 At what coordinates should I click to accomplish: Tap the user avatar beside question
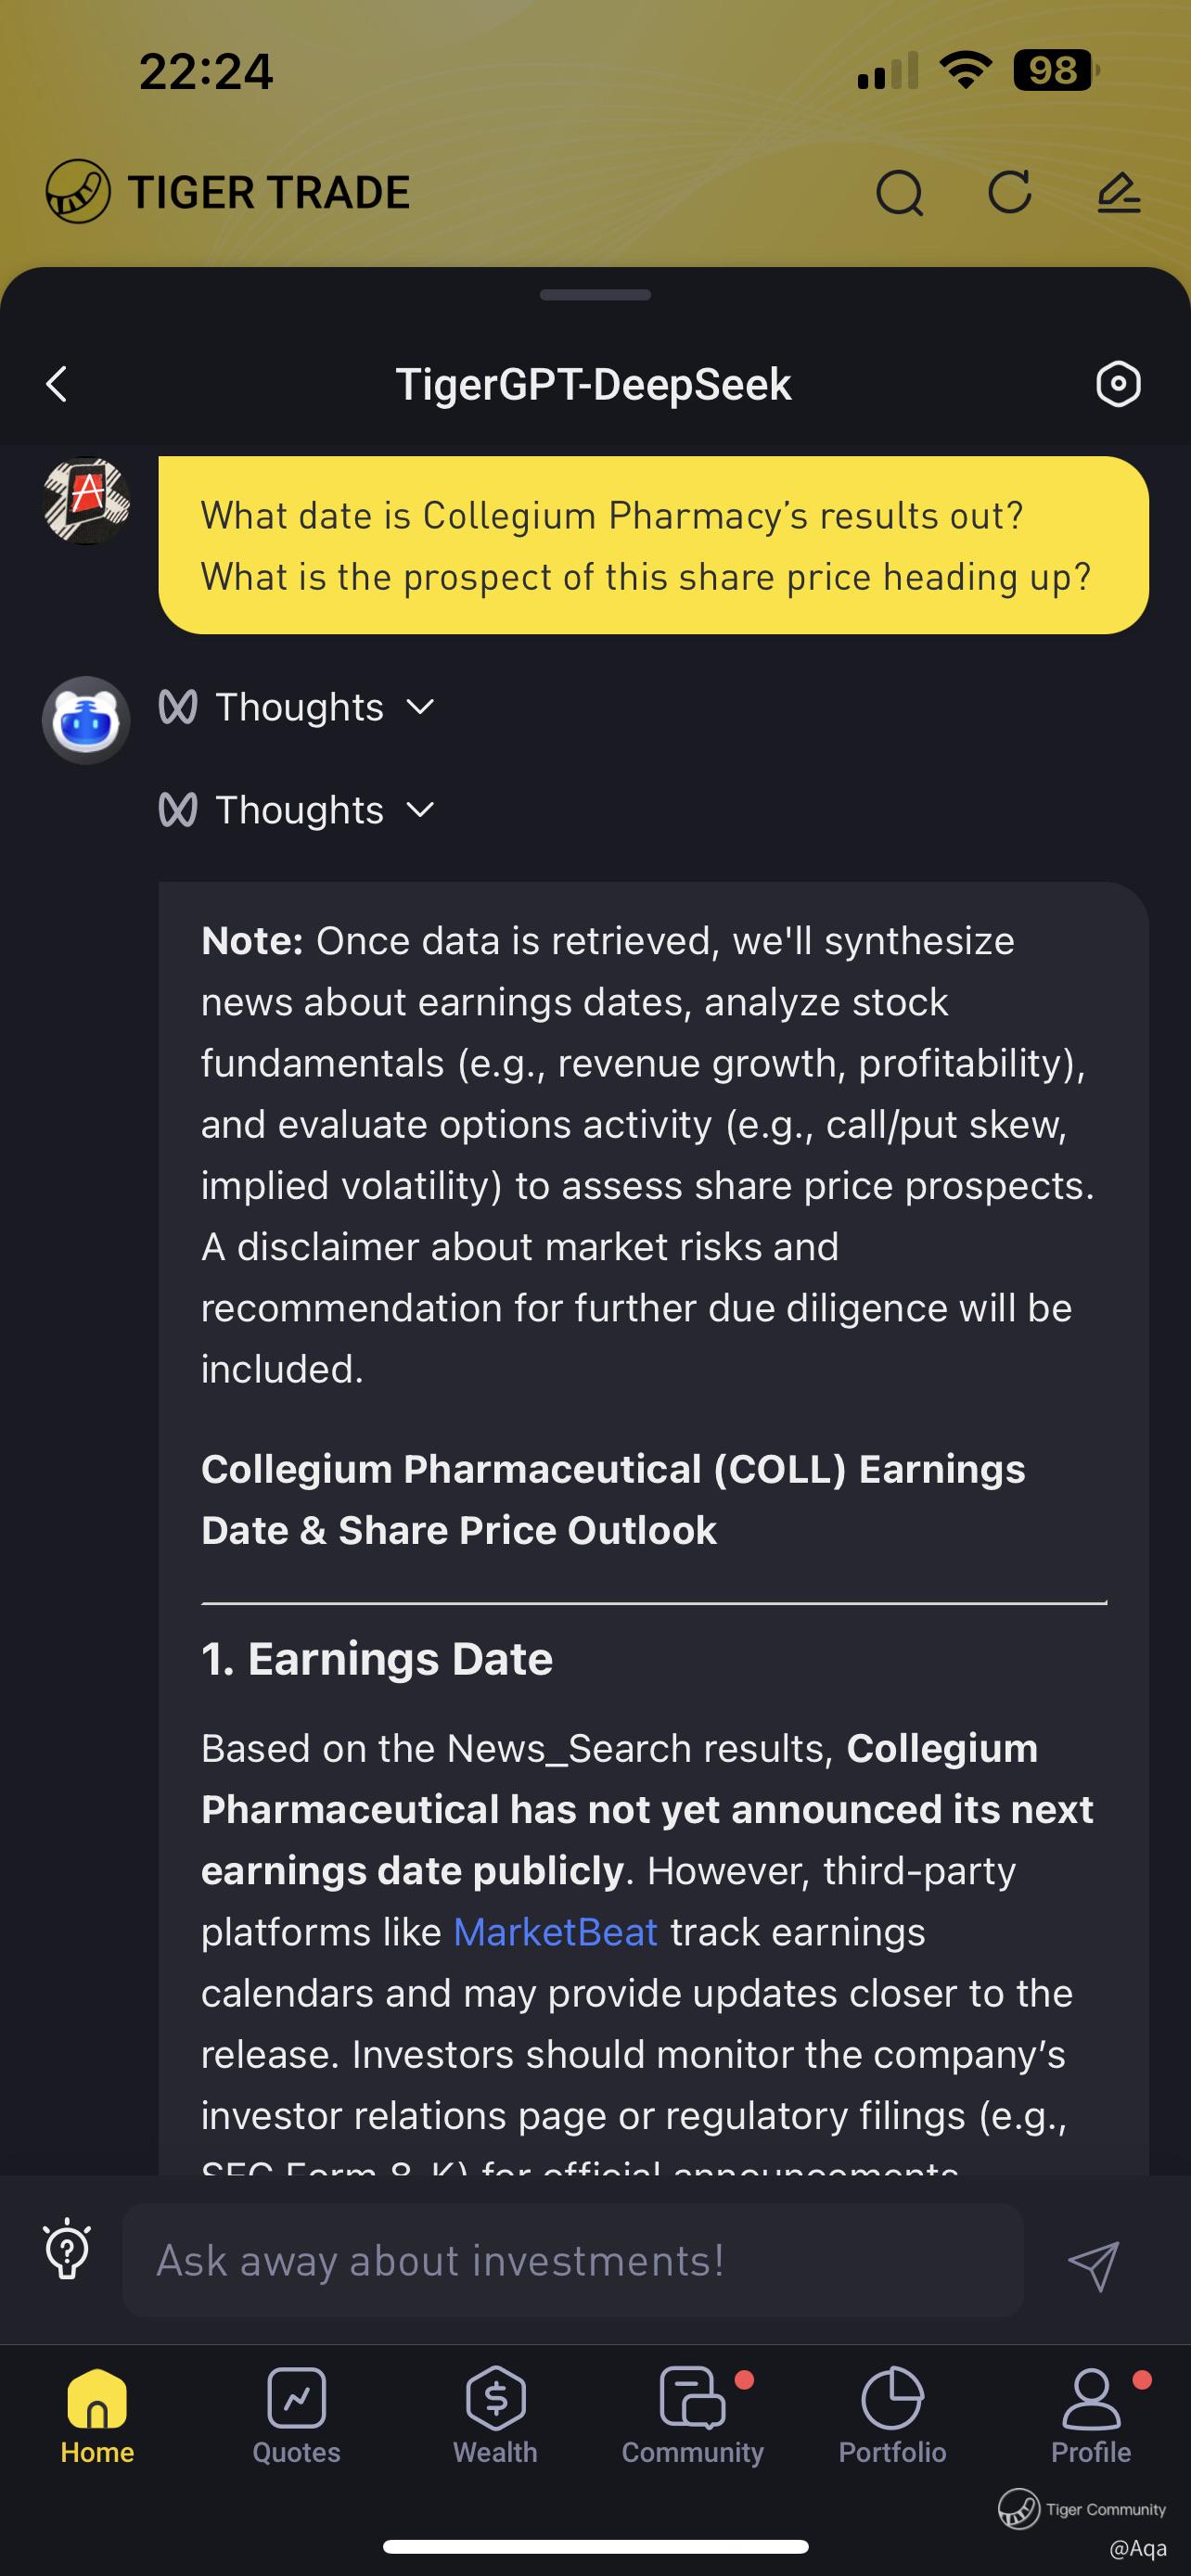(86, 501)
